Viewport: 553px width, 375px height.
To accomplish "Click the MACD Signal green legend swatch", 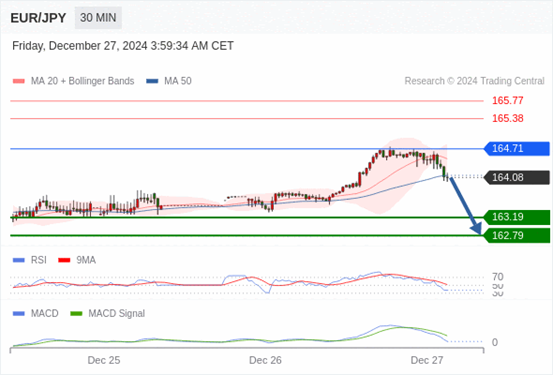I will pyautogui.click(x=76, y=313).
